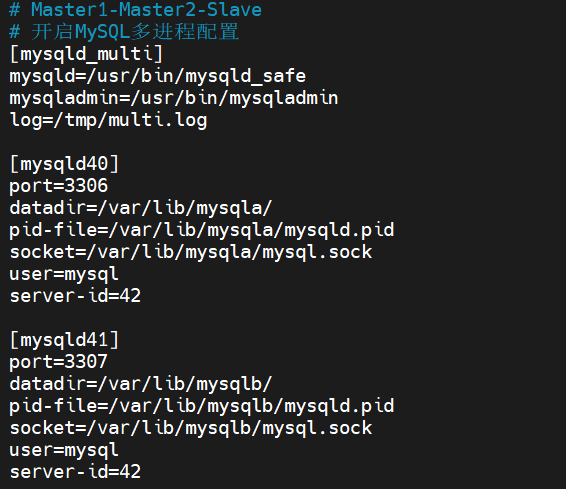The height and width of the screenshot is (489, 566).
Task: Click server-id=42 under mysqld41
Action: click(75, 472)
